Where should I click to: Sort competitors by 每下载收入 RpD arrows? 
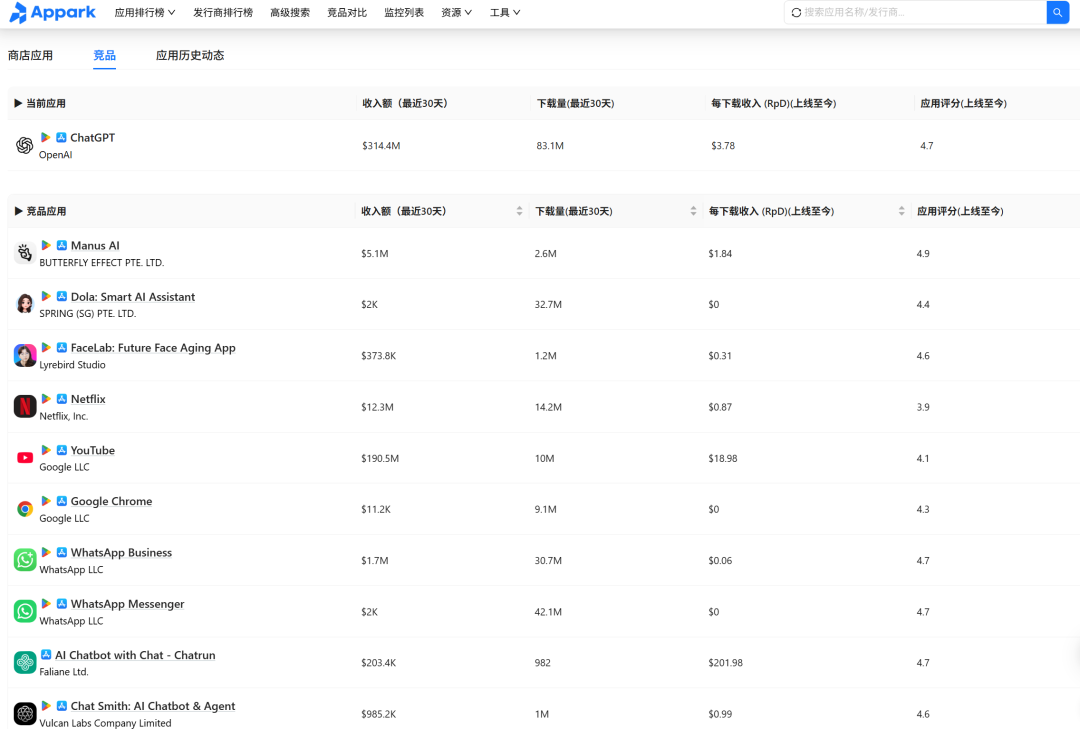point(902,211)
